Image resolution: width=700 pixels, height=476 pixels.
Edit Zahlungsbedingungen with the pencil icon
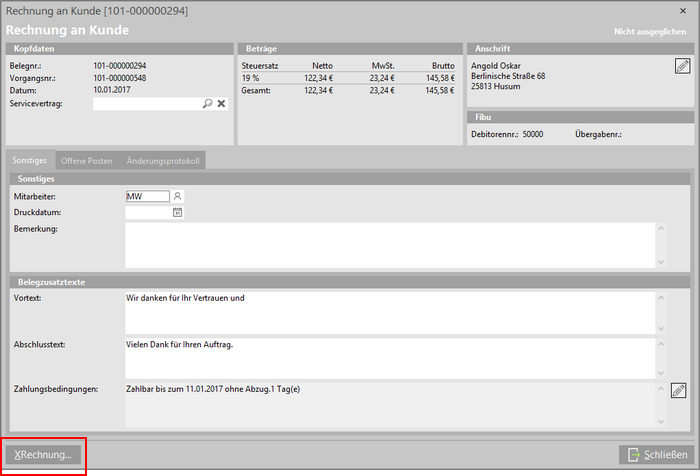(x=678, y=390)
